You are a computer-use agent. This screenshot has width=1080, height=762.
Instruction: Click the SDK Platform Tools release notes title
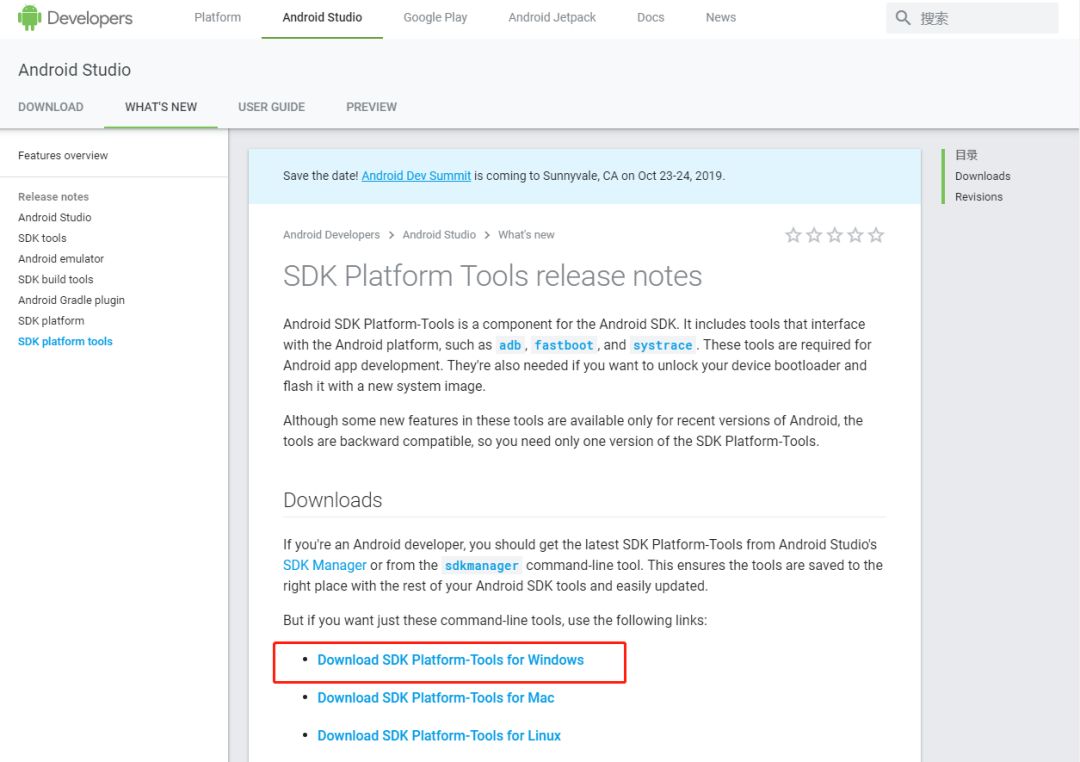pyautogui.click(x=492, y=276)
